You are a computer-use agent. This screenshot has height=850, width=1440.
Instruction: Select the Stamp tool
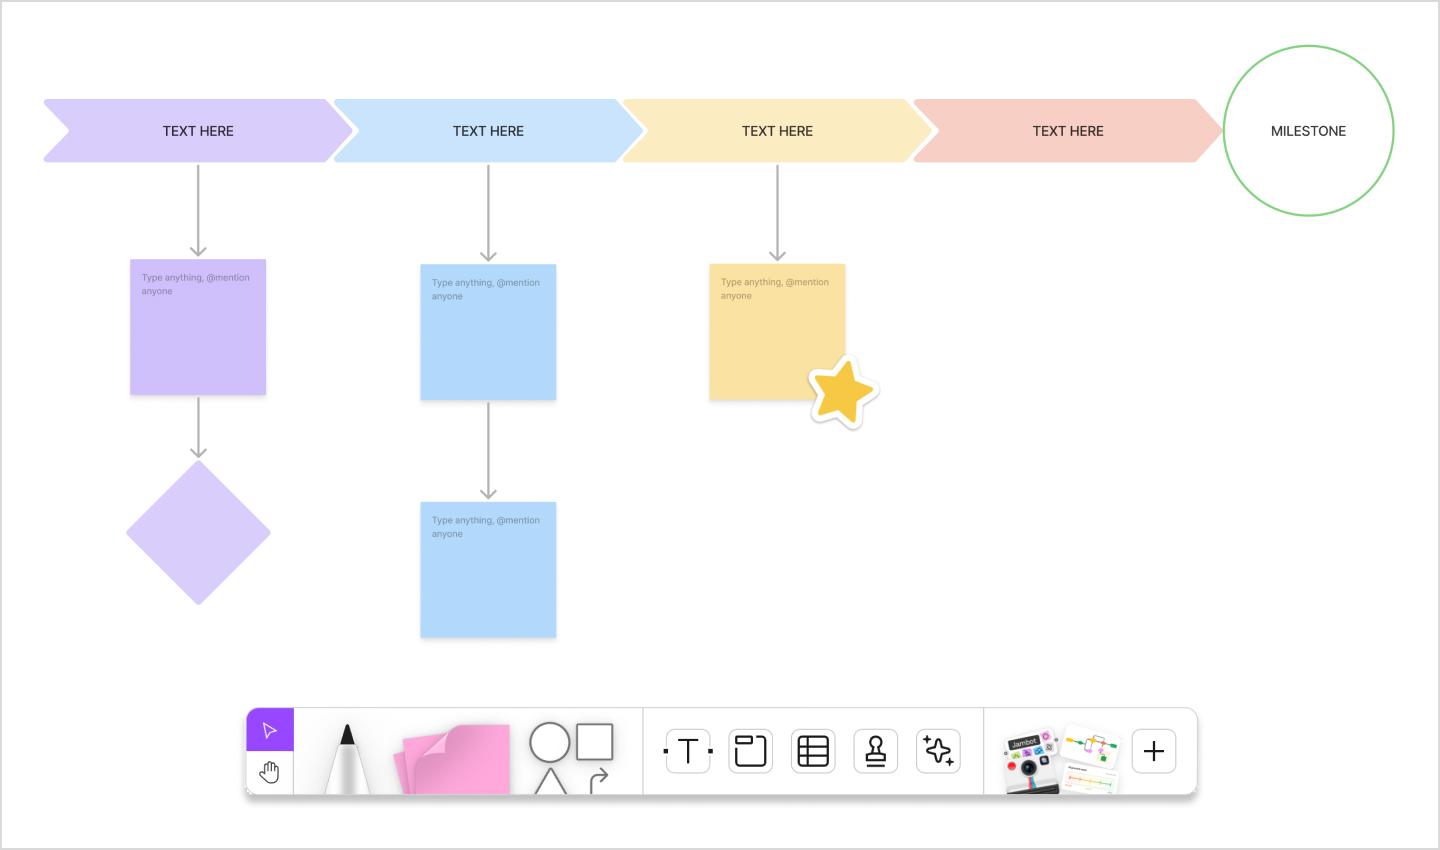click(x=876, y=751)
